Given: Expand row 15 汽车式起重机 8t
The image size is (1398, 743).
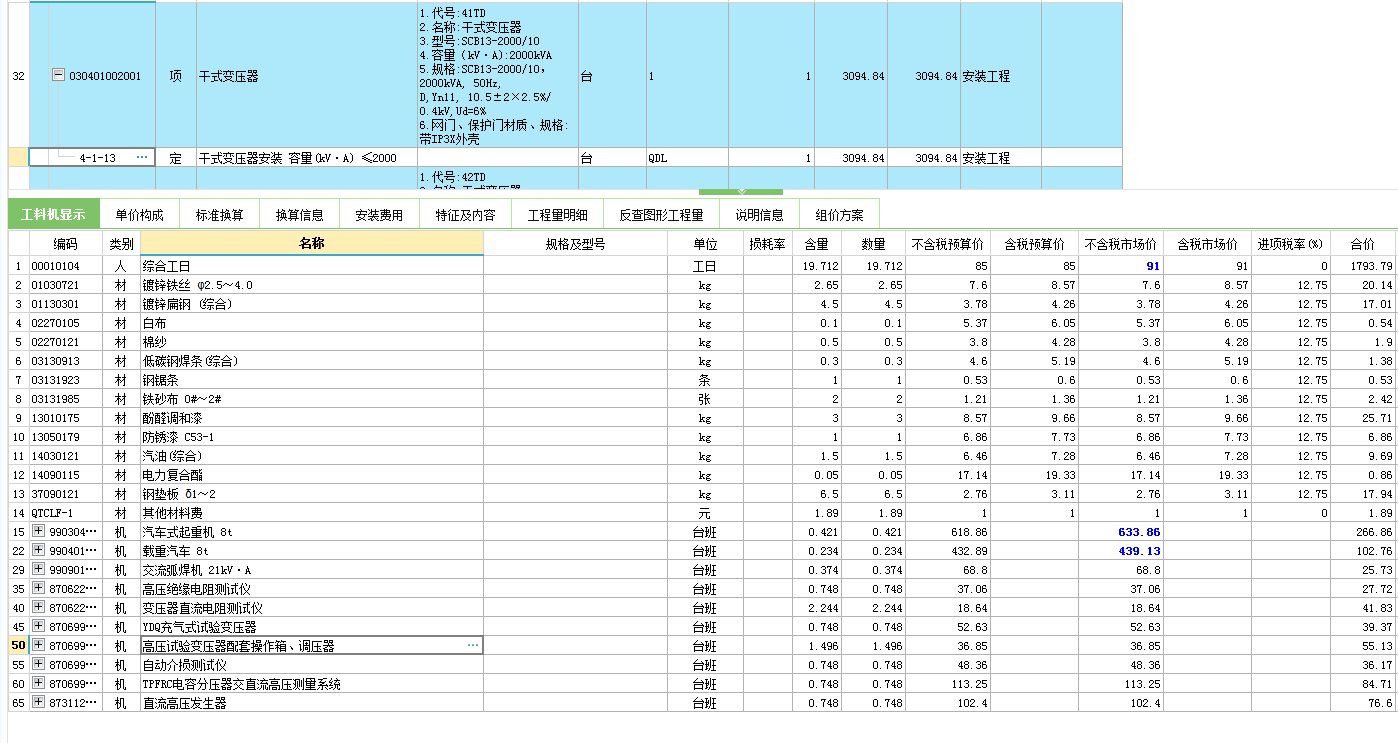Looking at the screenshot, I should [39, 532].
